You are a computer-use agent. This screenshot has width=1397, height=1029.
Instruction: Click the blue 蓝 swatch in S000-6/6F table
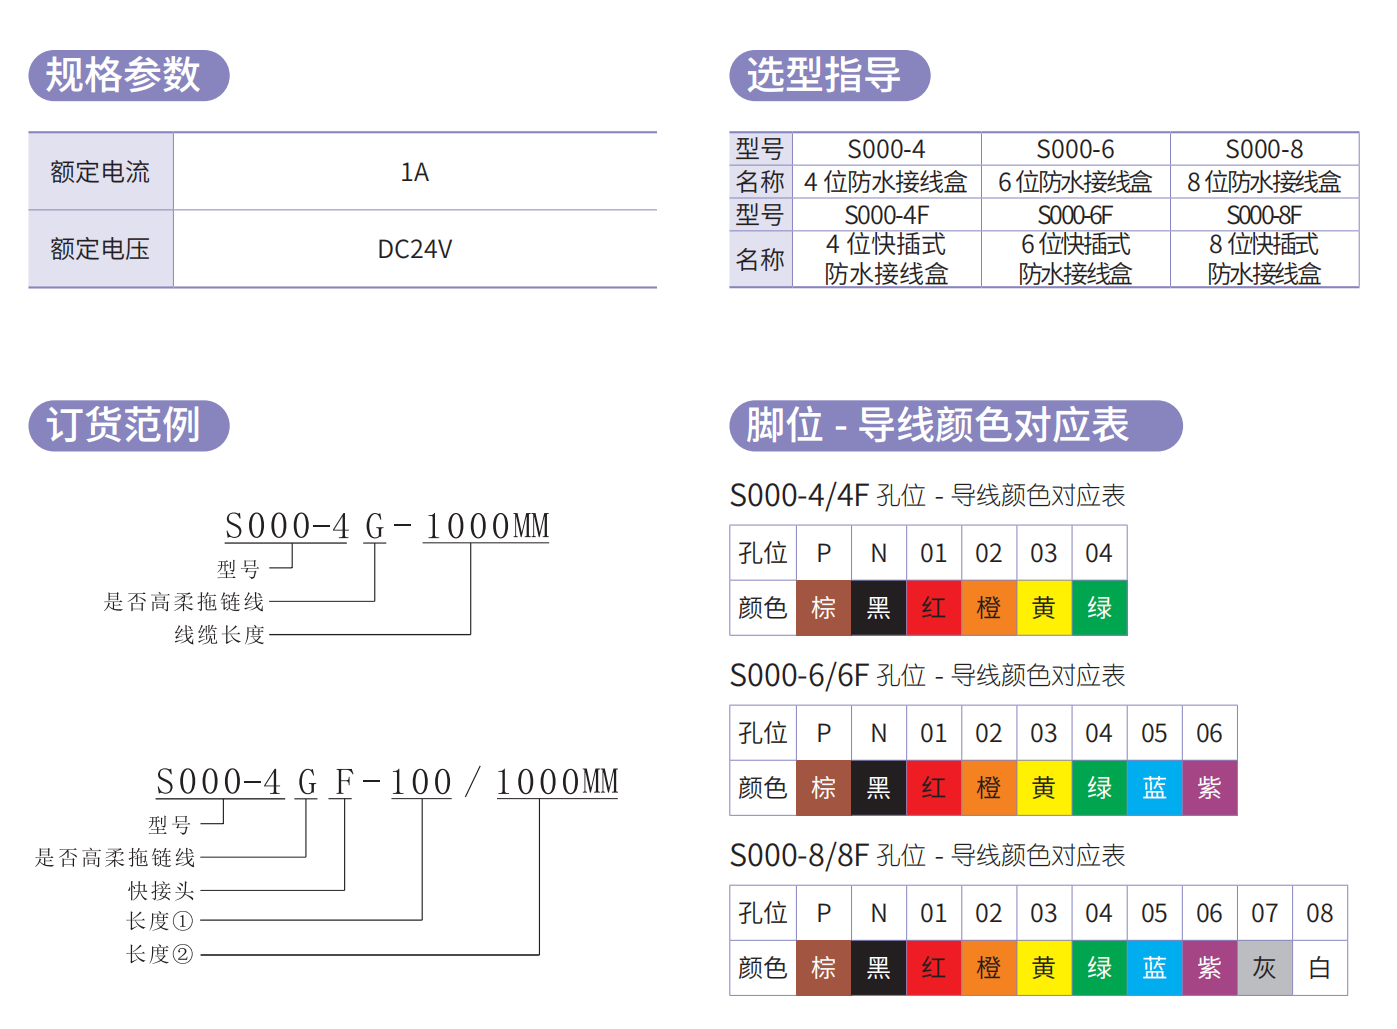pyautogui.click(x=1154, y=787)
